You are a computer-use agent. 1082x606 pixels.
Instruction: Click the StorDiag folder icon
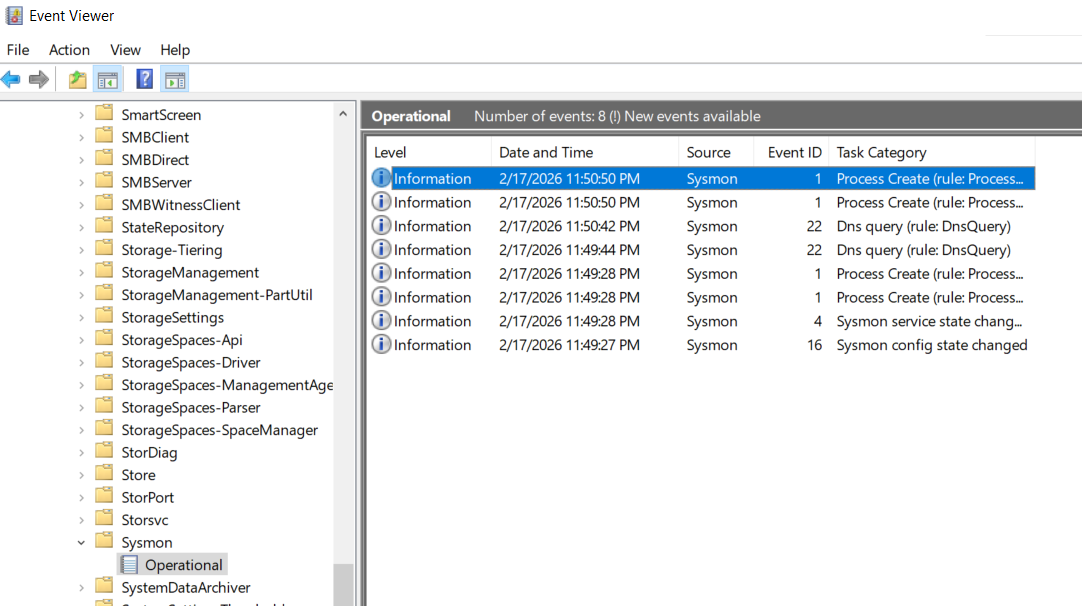click(104, 452)
